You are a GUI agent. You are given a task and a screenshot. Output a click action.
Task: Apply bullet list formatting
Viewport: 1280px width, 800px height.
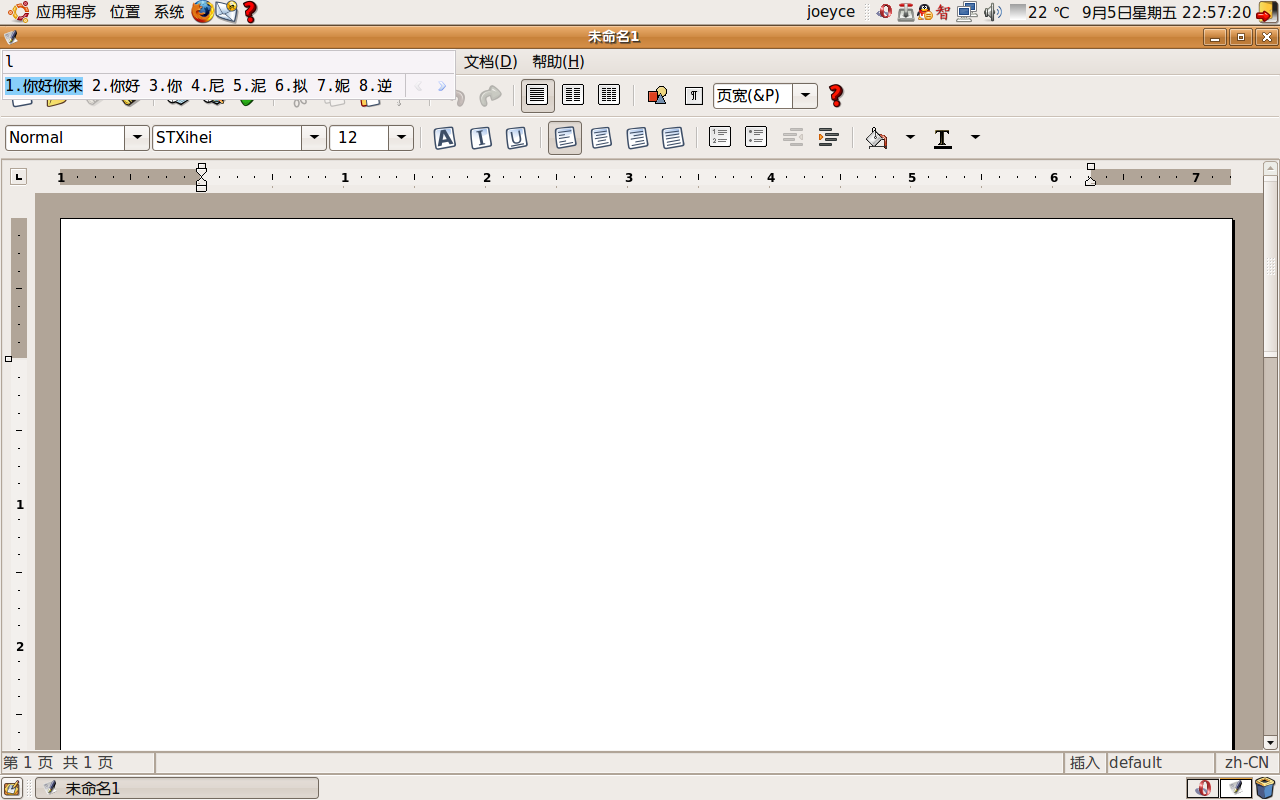[756, 137]
